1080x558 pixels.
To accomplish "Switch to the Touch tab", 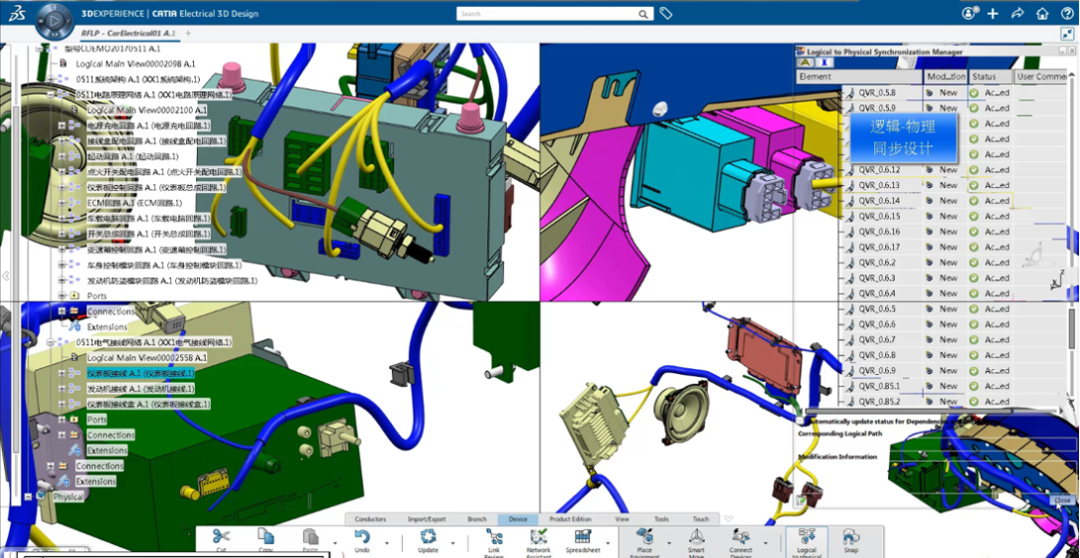I will point(700,519).
